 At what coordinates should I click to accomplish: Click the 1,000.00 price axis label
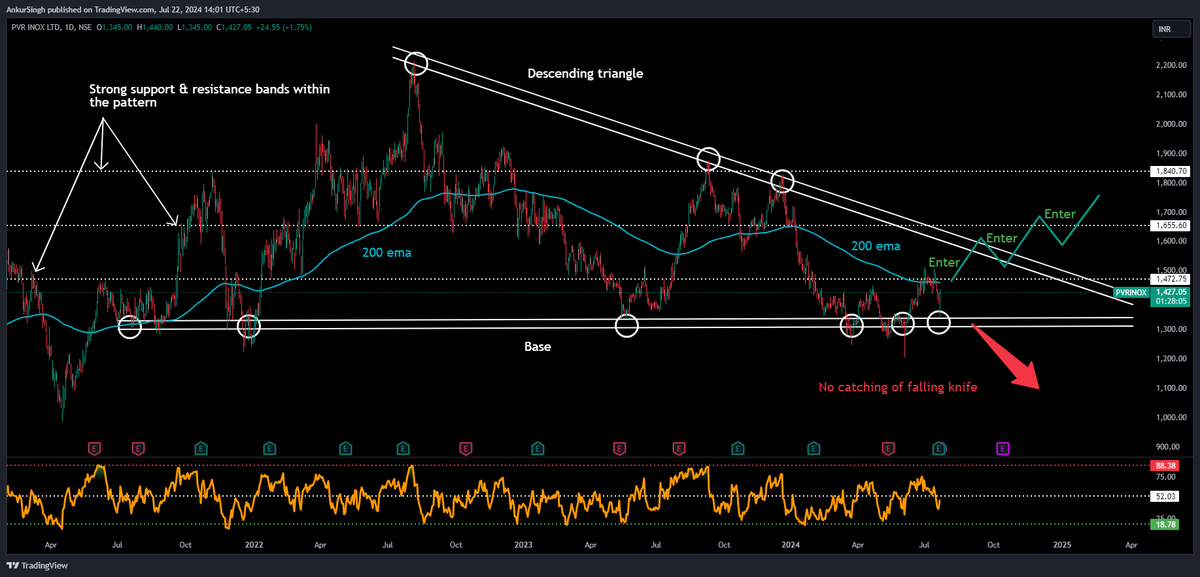(1171, 417)
